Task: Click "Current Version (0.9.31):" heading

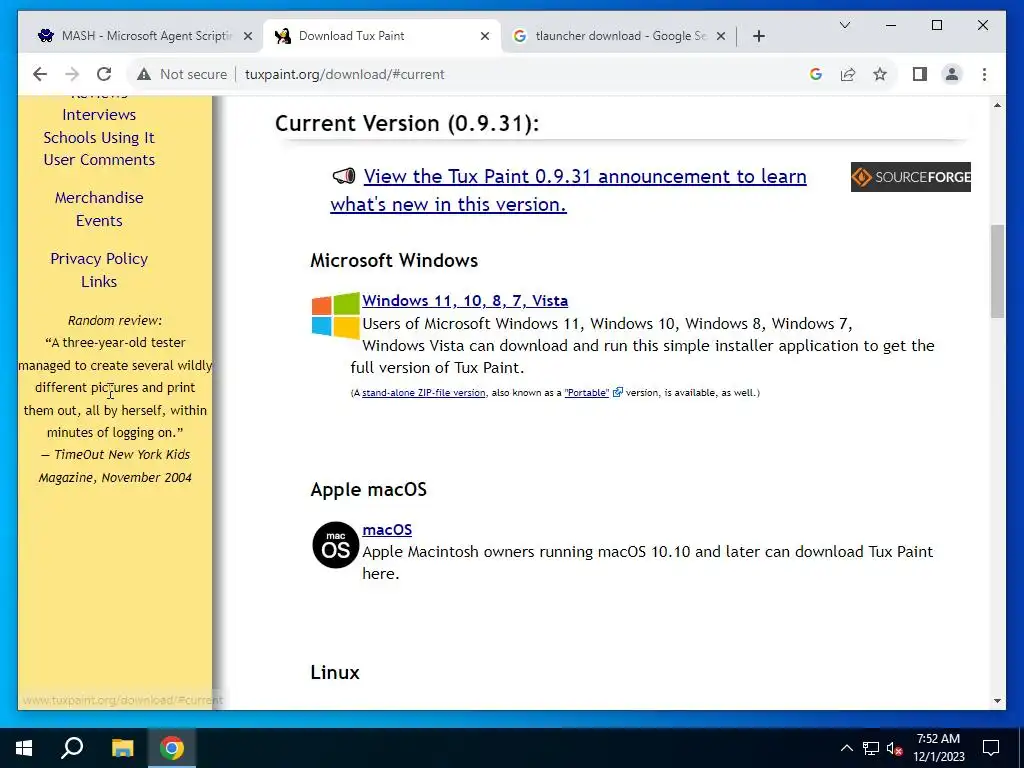Action: (x=407, y=123)
